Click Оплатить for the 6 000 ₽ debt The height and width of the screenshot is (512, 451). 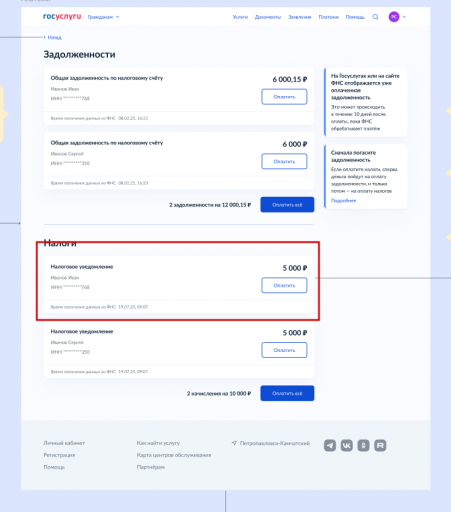(x=284, y=161)
